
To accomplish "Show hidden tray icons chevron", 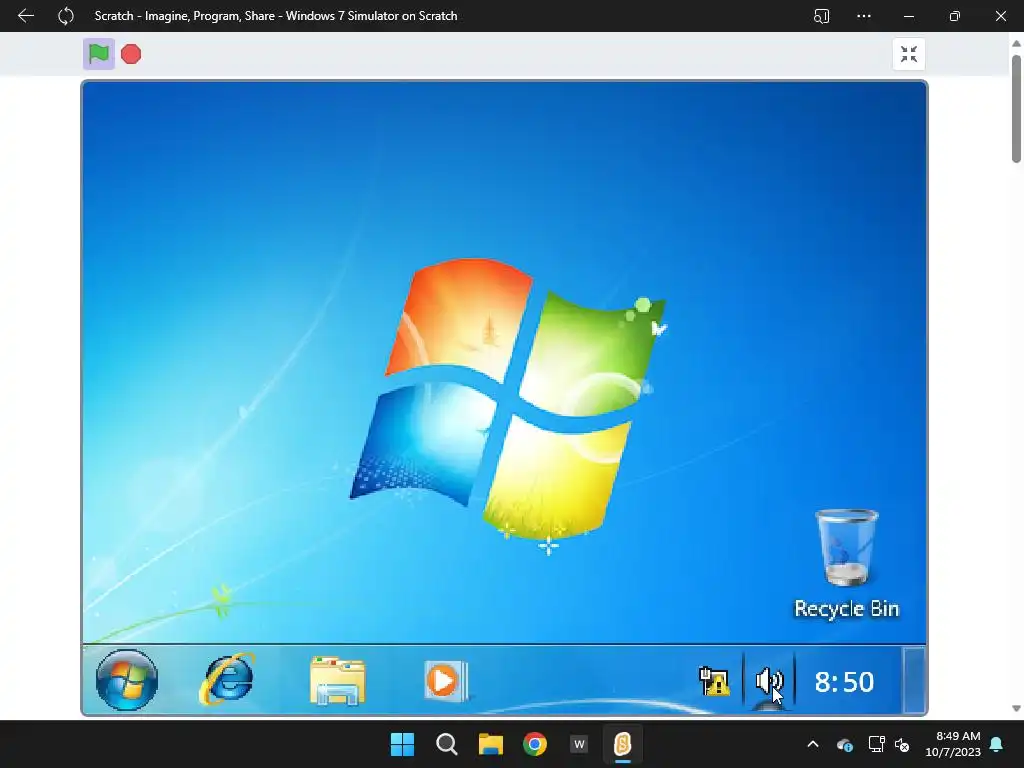I will [813, 744].
